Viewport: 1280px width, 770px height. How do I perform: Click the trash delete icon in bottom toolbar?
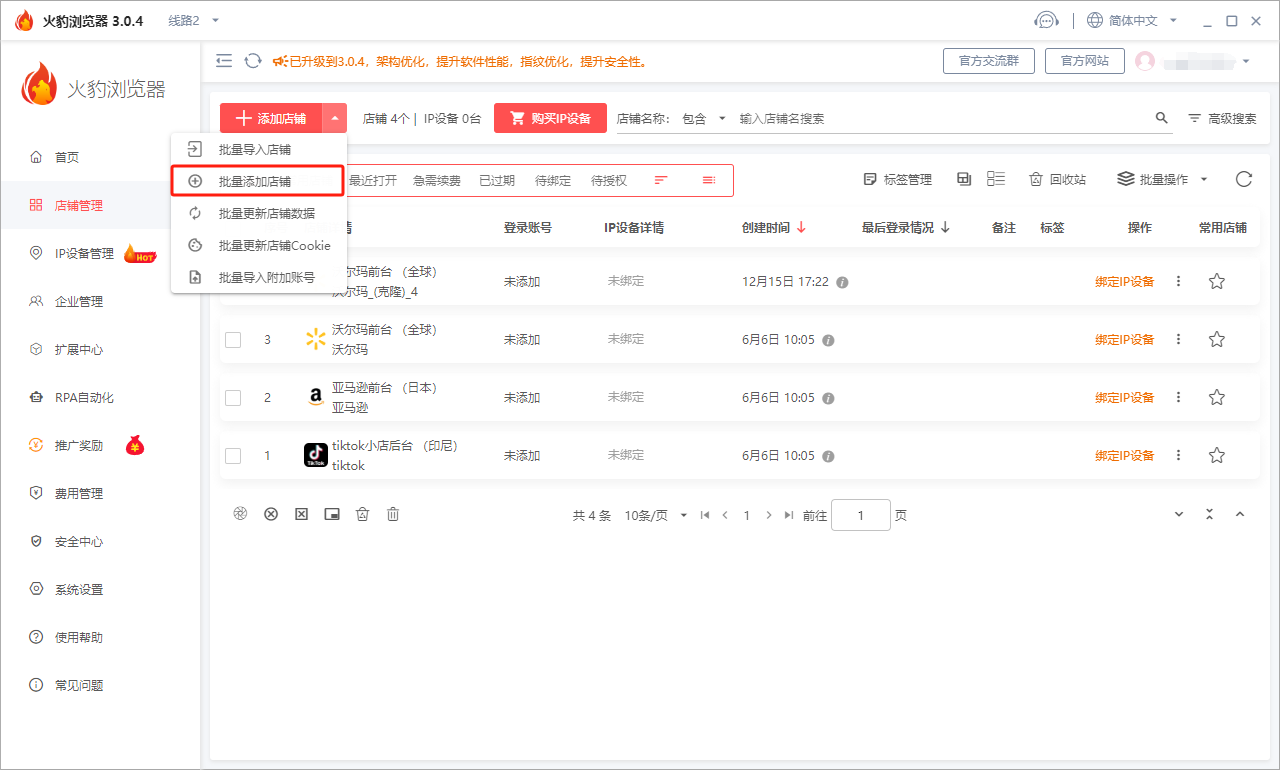(x=392, y=513)
